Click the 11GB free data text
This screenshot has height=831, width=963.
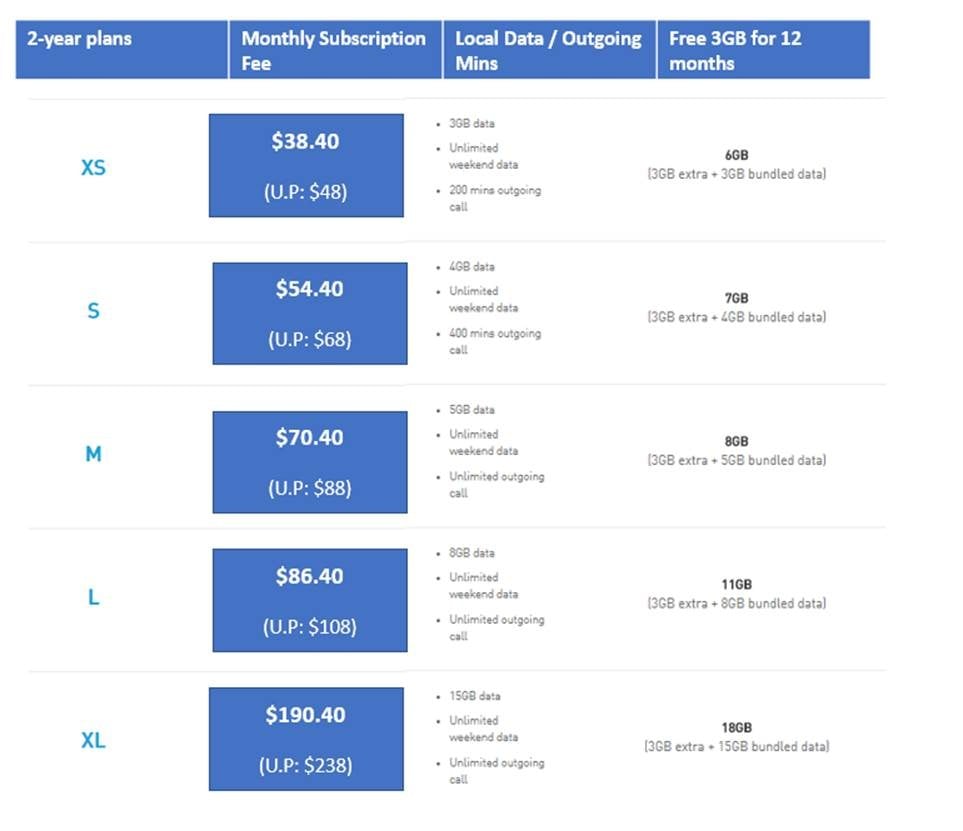tap(736, 584)
